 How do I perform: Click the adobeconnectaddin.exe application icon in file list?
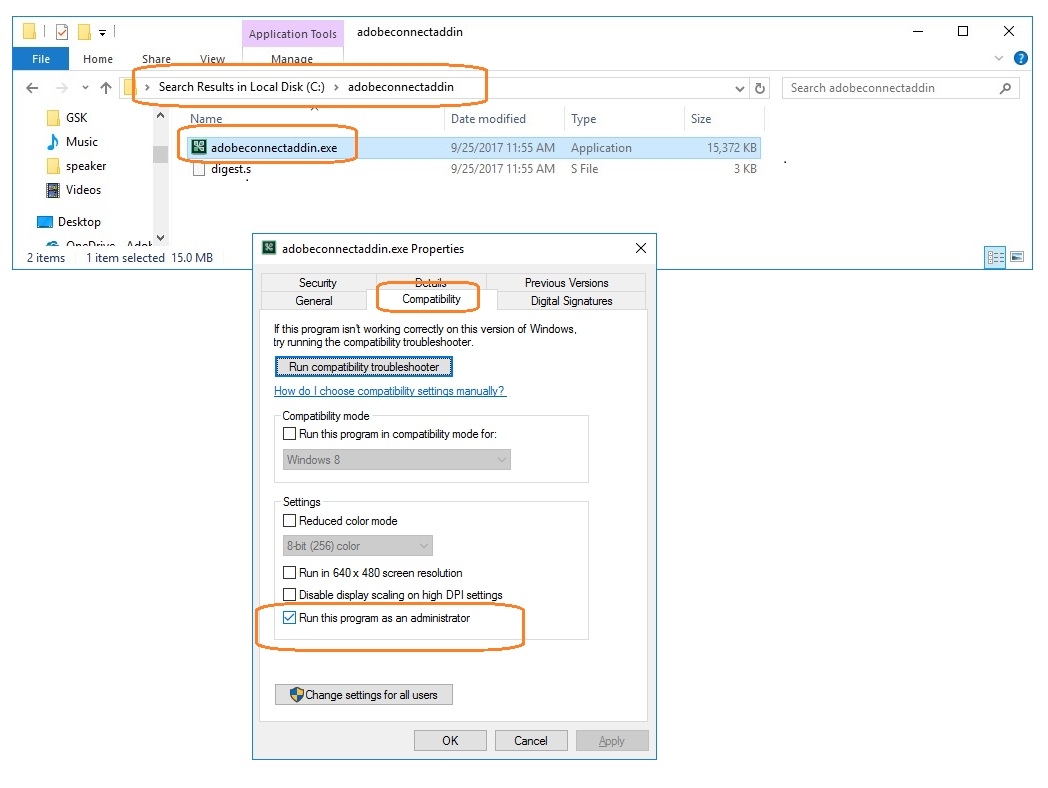pyautogui.click(x=199, y=147)
